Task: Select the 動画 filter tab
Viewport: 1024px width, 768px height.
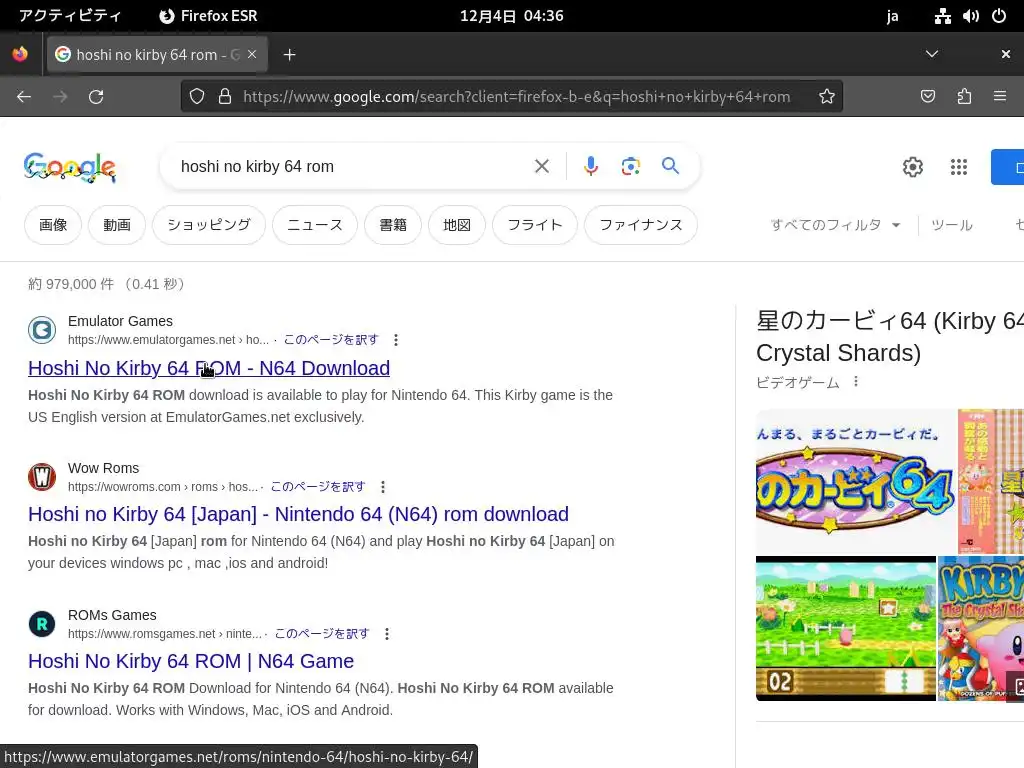Action: [x=117, y=225]
